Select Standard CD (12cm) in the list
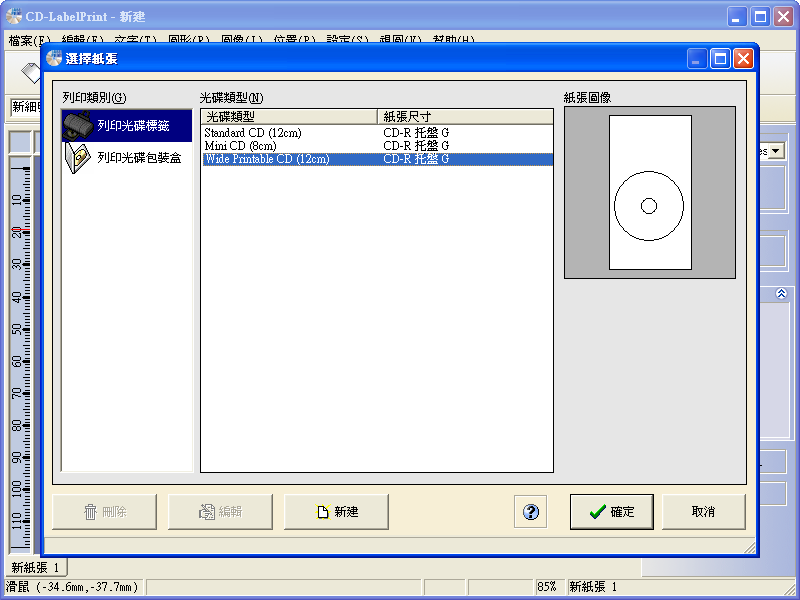The width and height of the screenshot is (800, 600). click(x=253, y=132)
